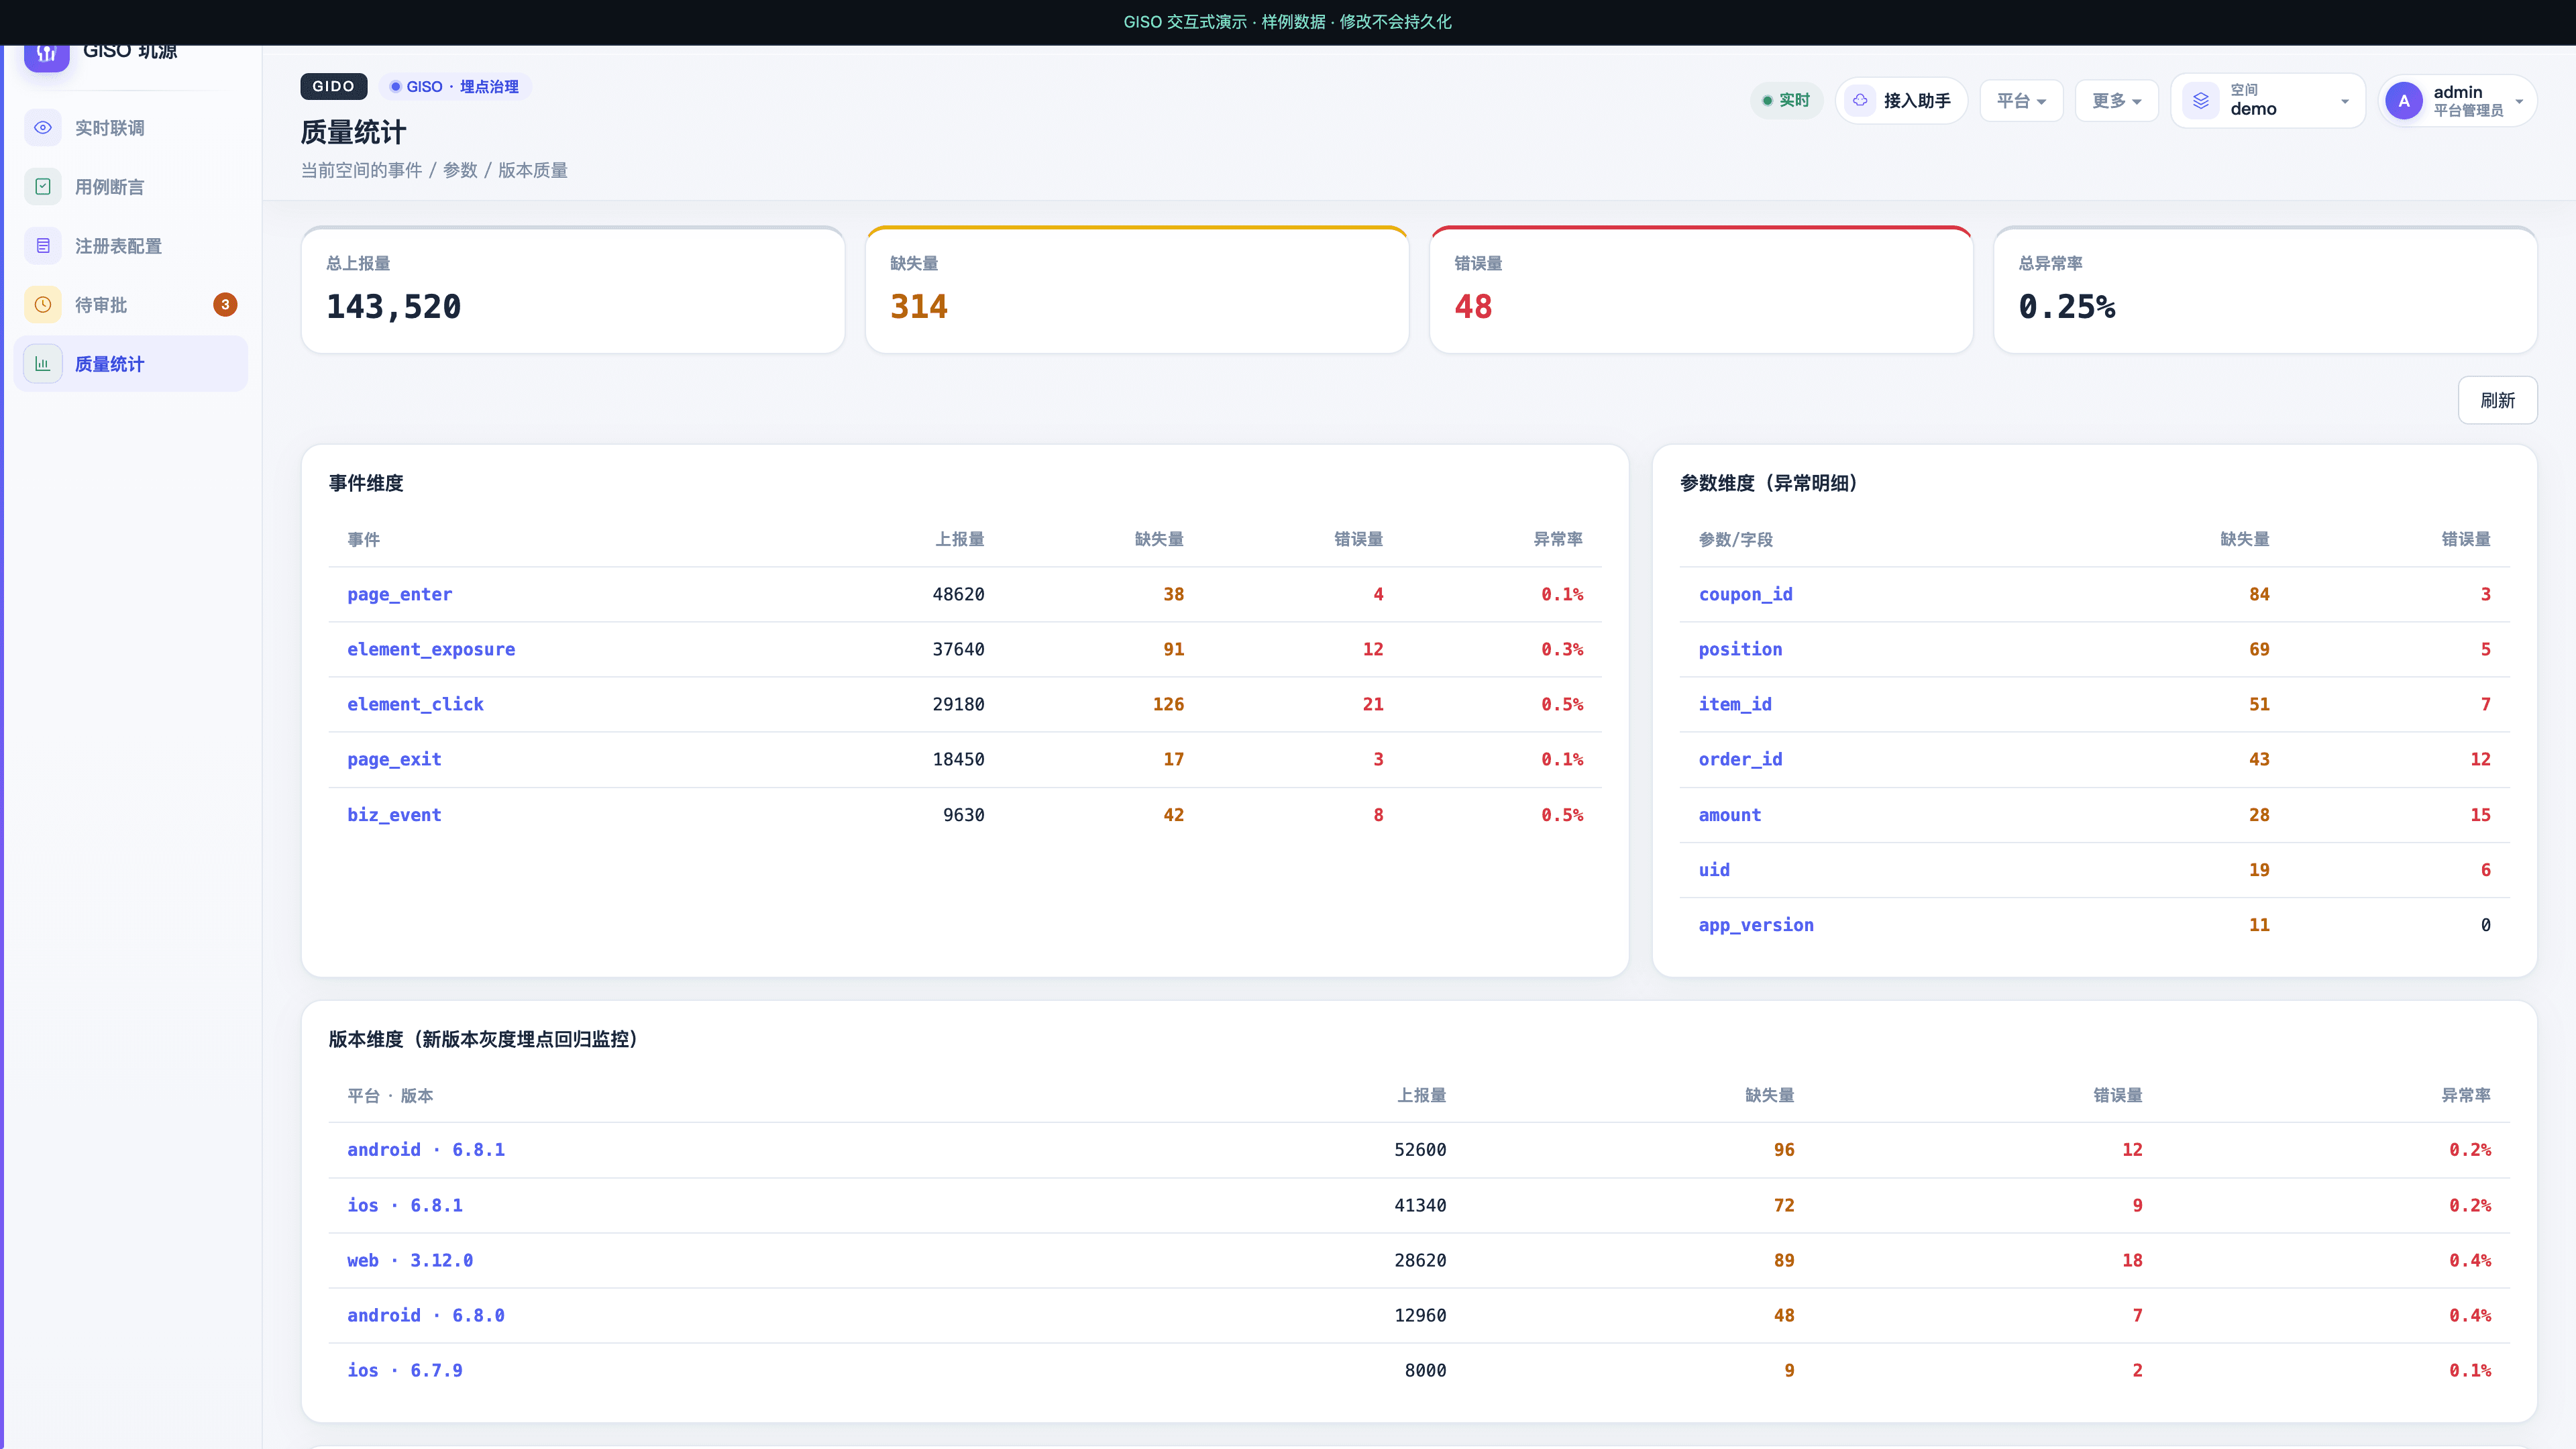This screenshot has height=1449, width=2576.
Task: Click the 刷新 button
Action: point(2497,400)
